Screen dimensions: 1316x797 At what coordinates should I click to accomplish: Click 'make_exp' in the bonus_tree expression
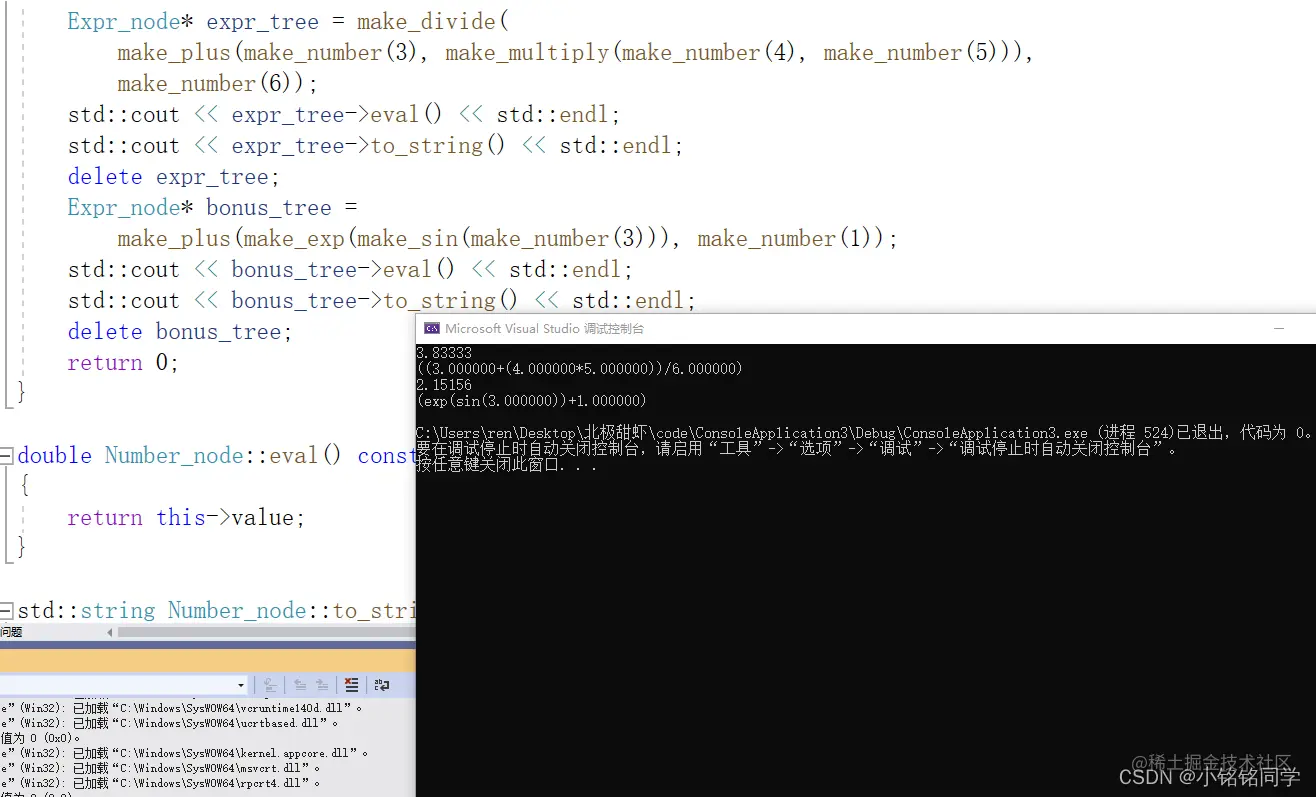(x=294, y=238)
